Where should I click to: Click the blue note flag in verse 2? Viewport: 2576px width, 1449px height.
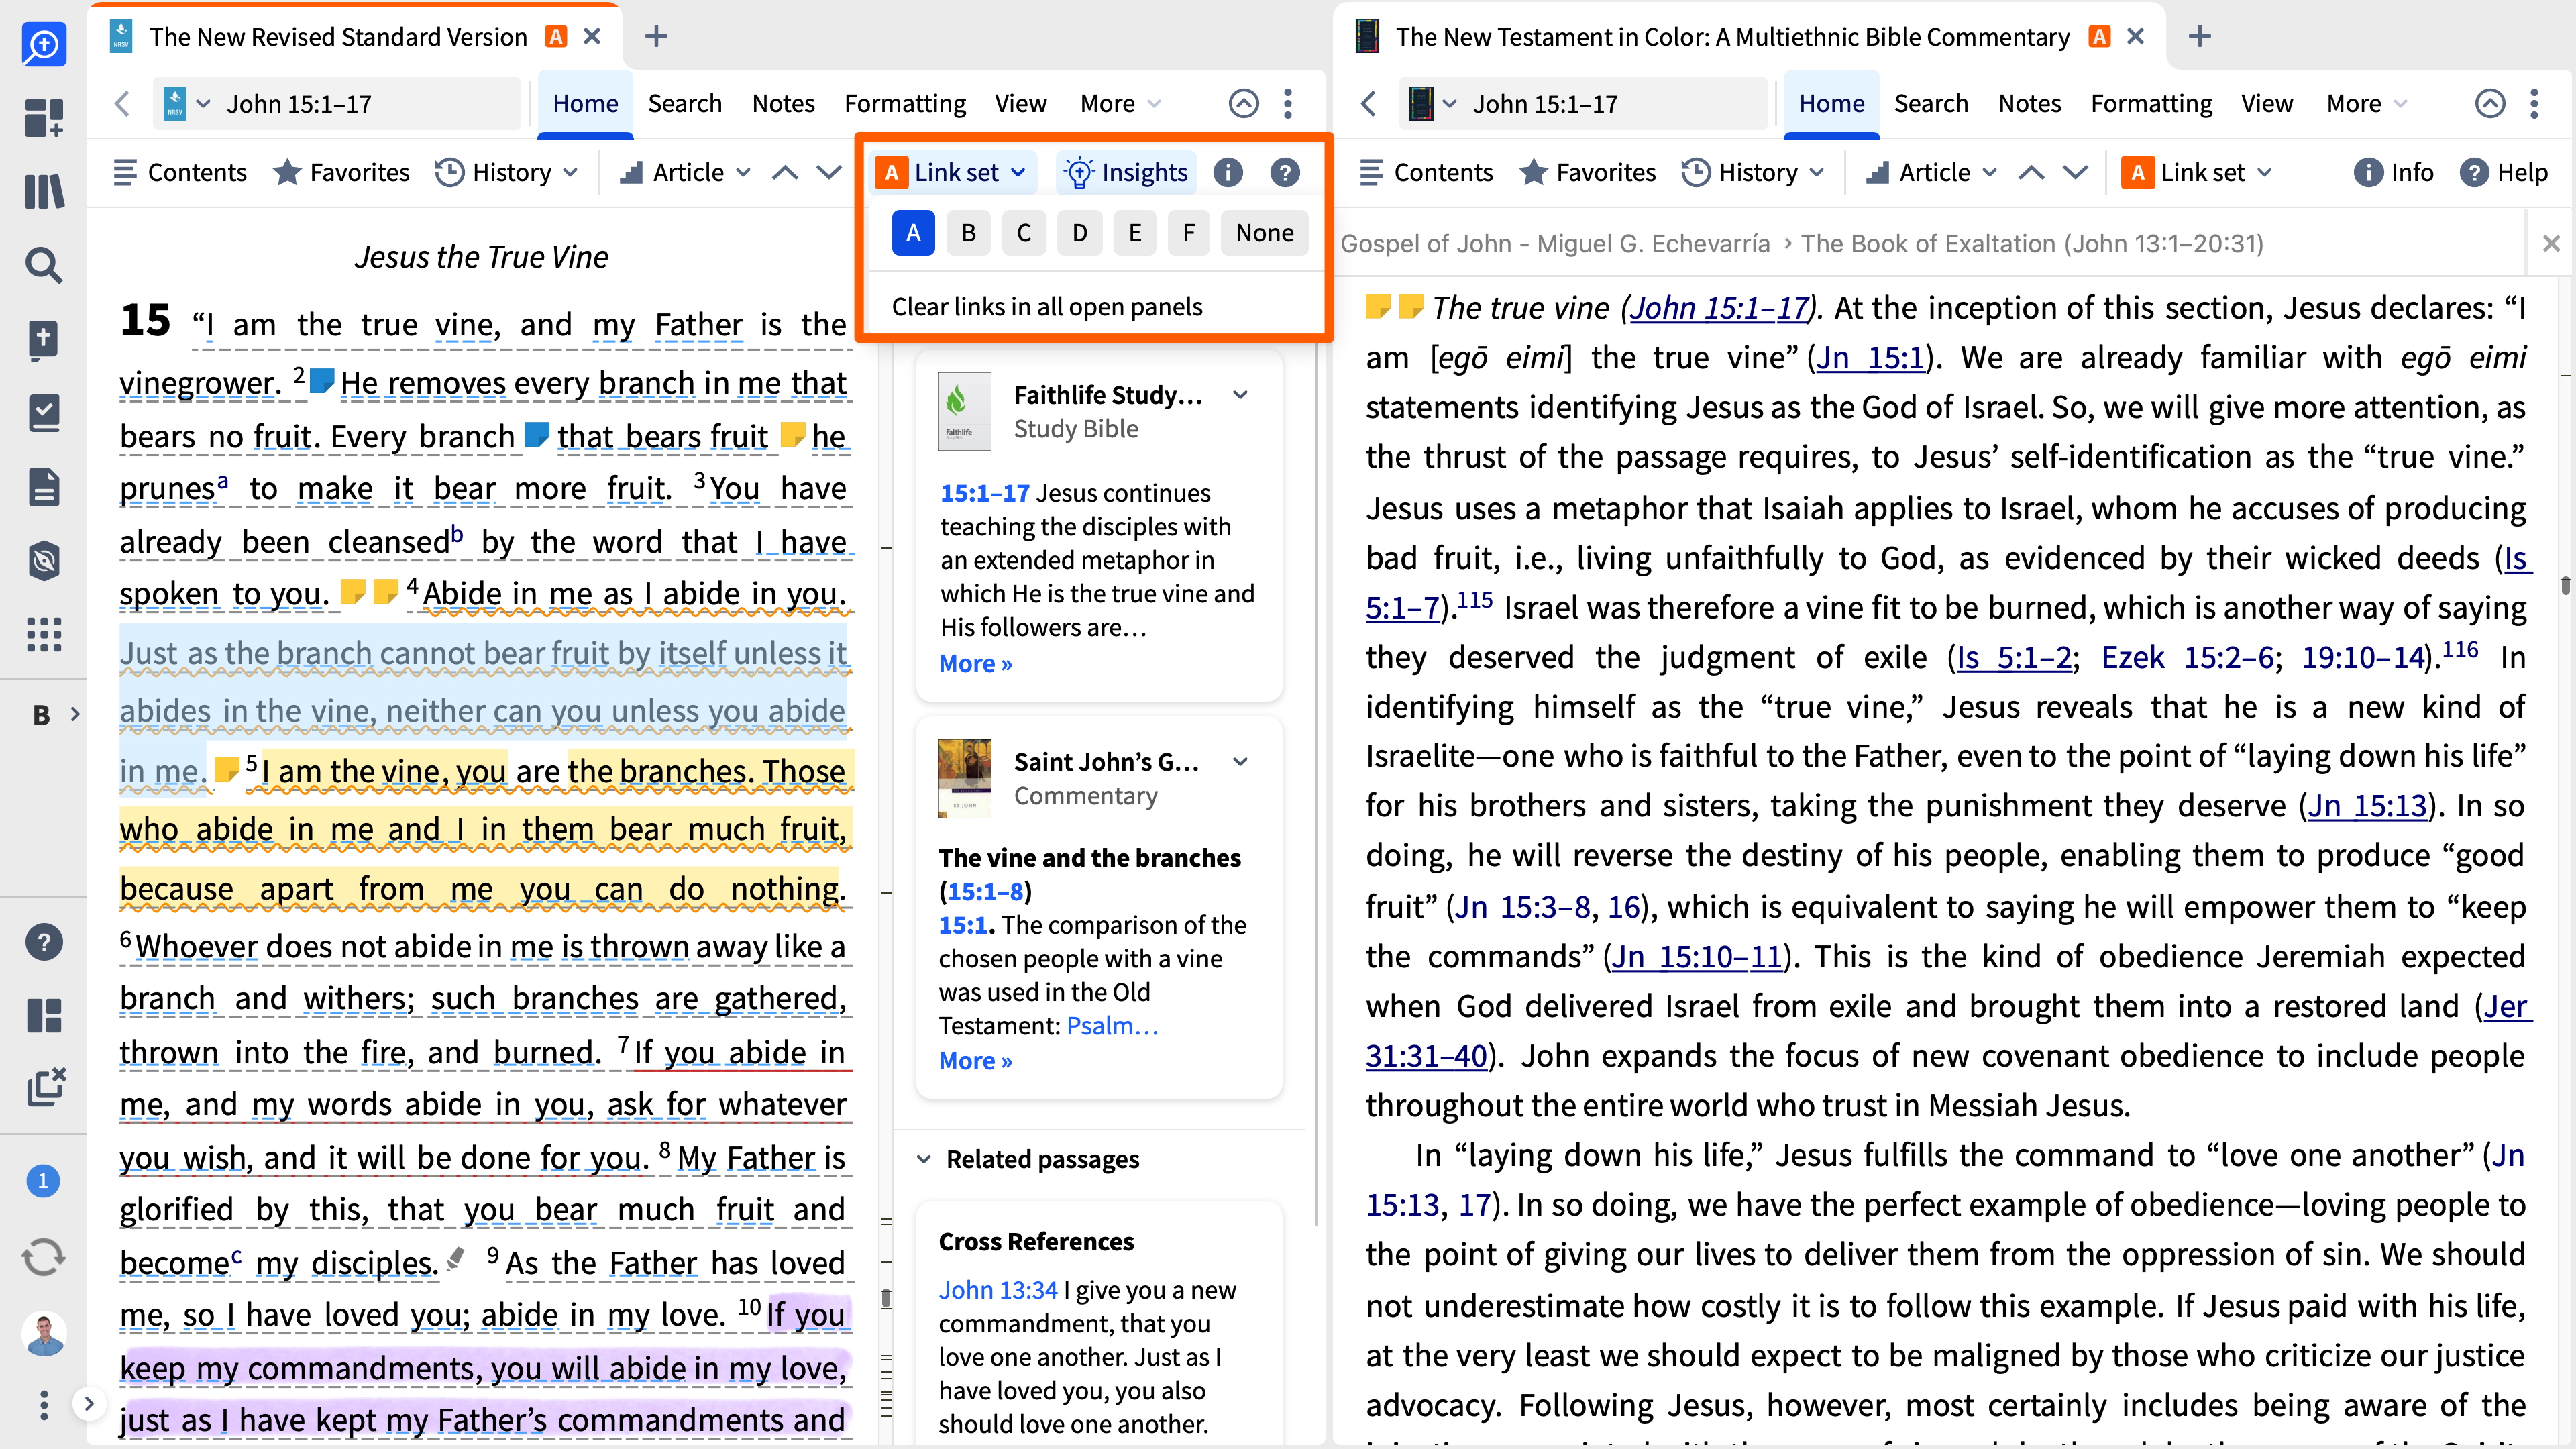pyautogui.click(x=322, y=381)
